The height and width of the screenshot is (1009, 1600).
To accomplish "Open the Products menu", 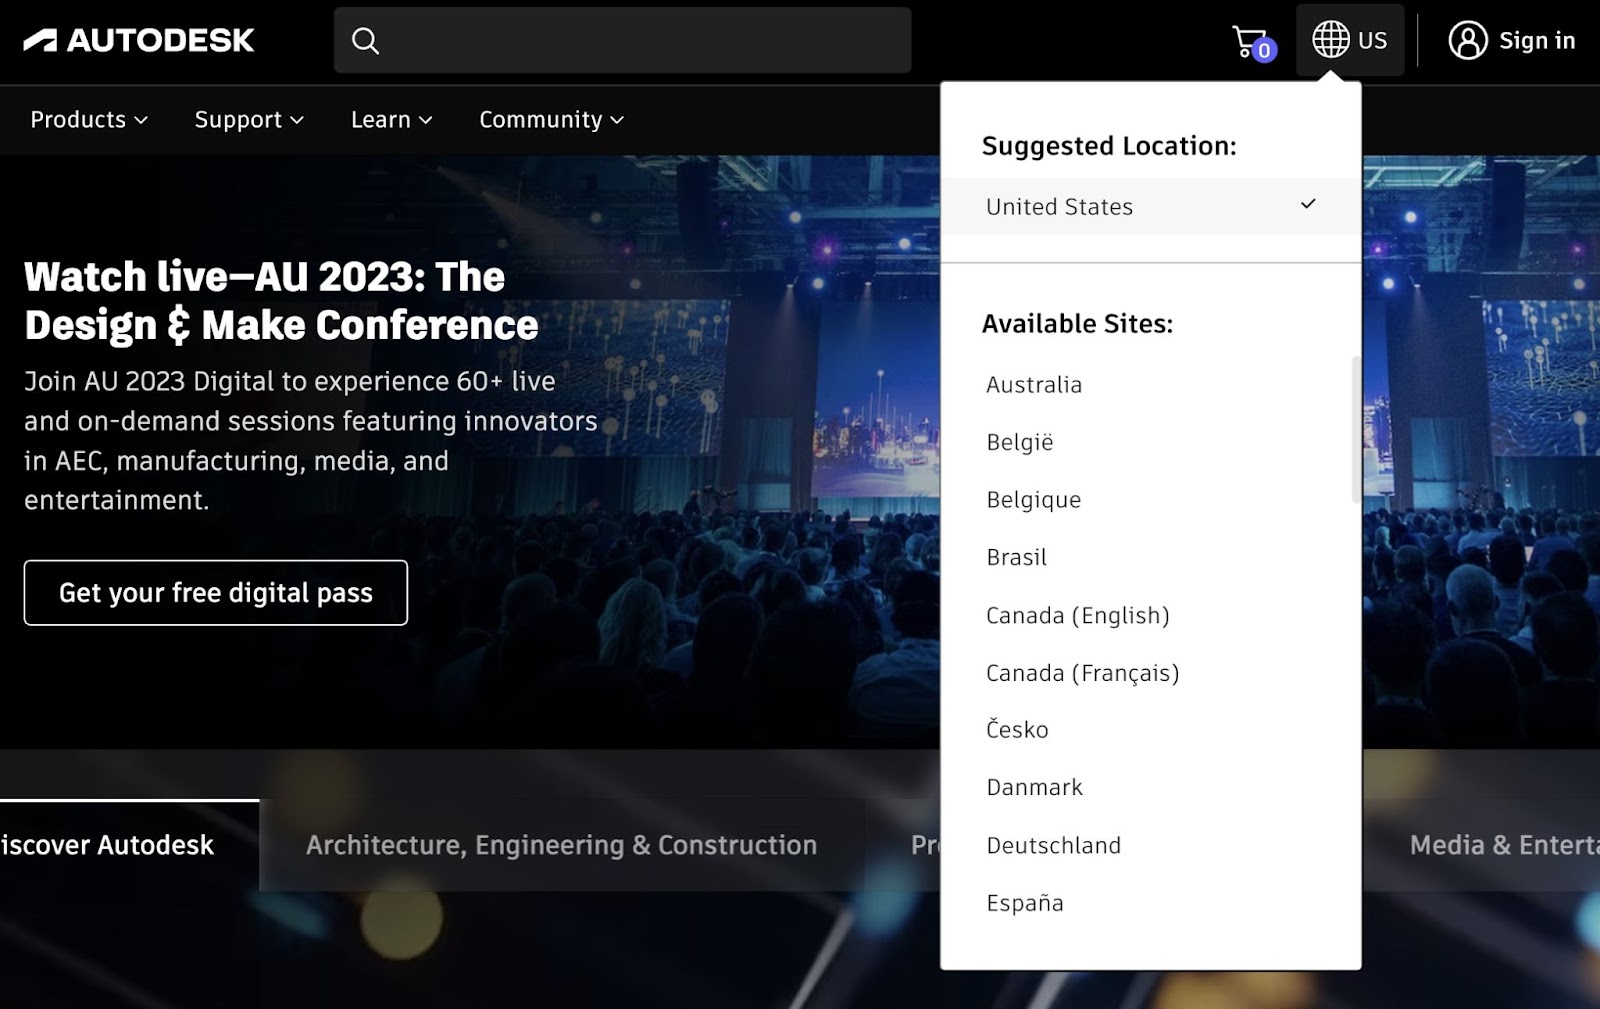I will coord(89,120).
